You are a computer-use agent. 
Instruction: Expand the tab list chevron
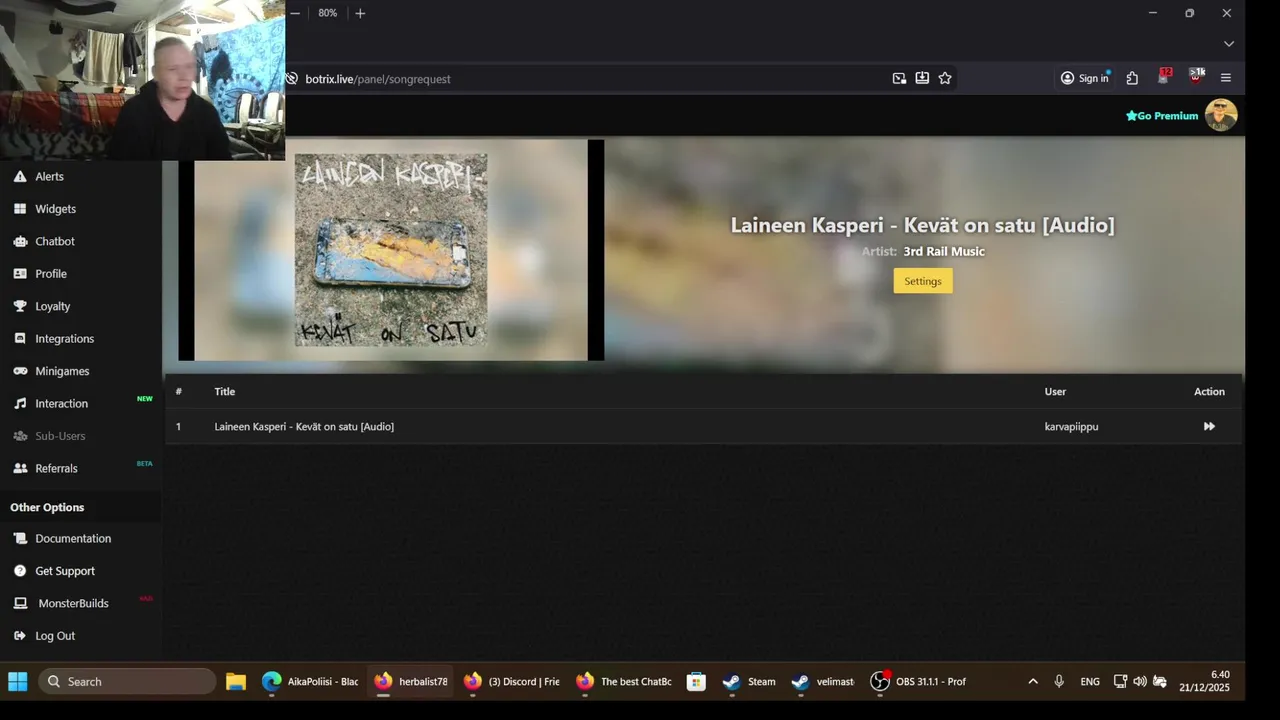(1229, 44)
